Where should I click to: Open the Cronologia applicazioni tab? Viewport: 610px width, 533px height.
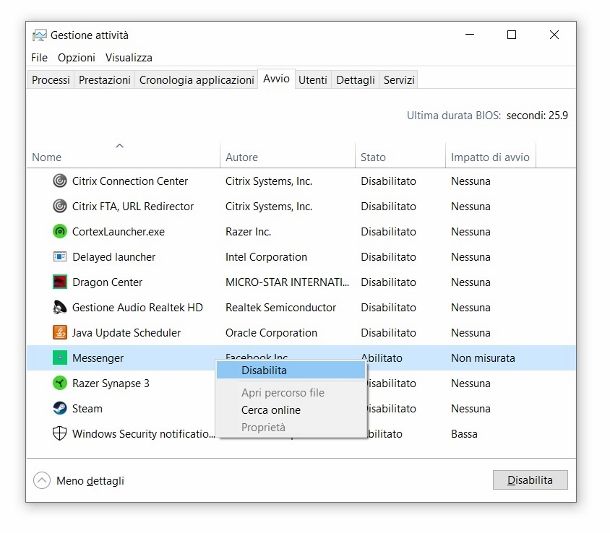pyautogui.click(x=196, y=80)
